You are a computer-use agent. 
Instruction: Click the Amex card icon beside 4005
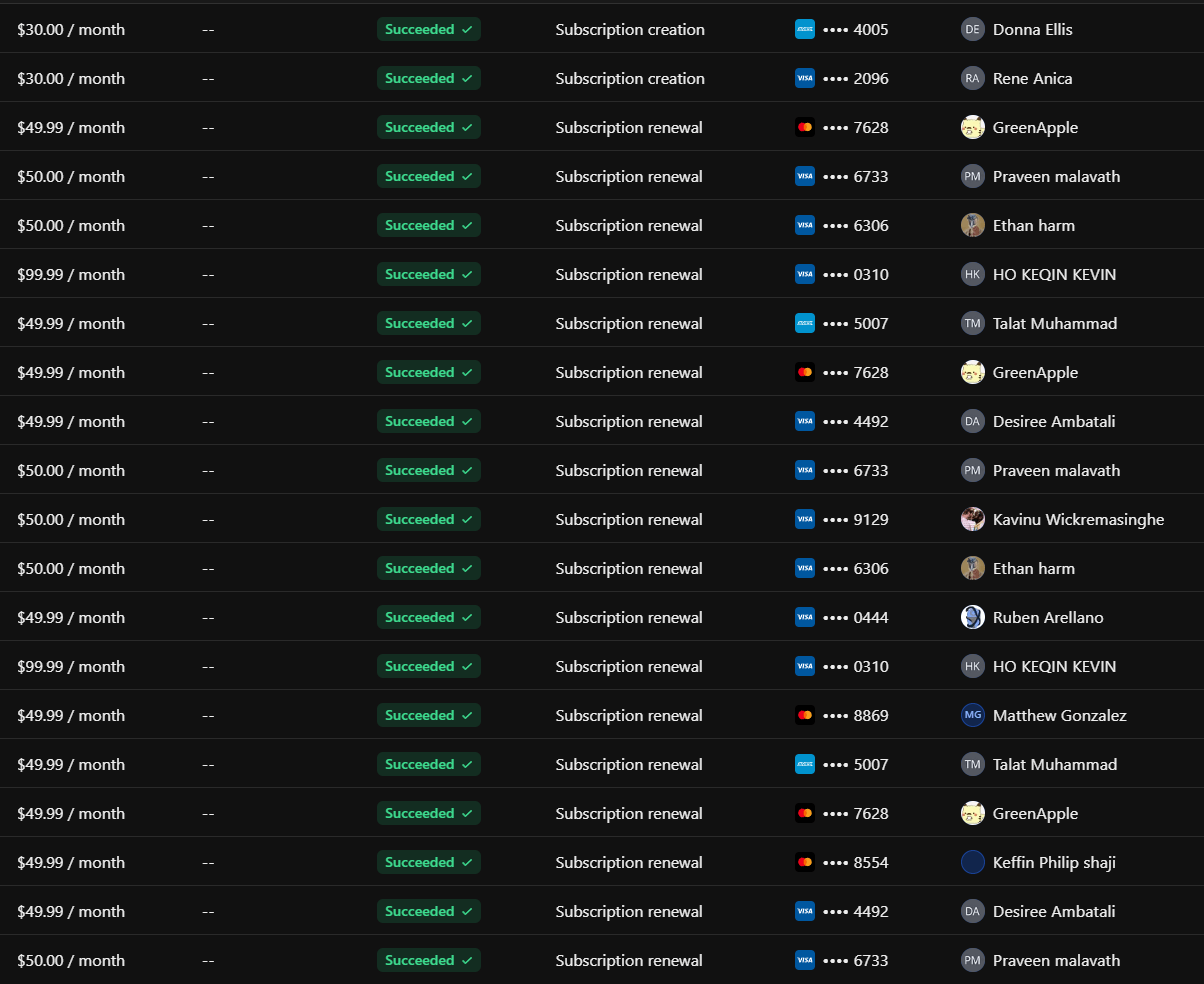tap(805, 30)
